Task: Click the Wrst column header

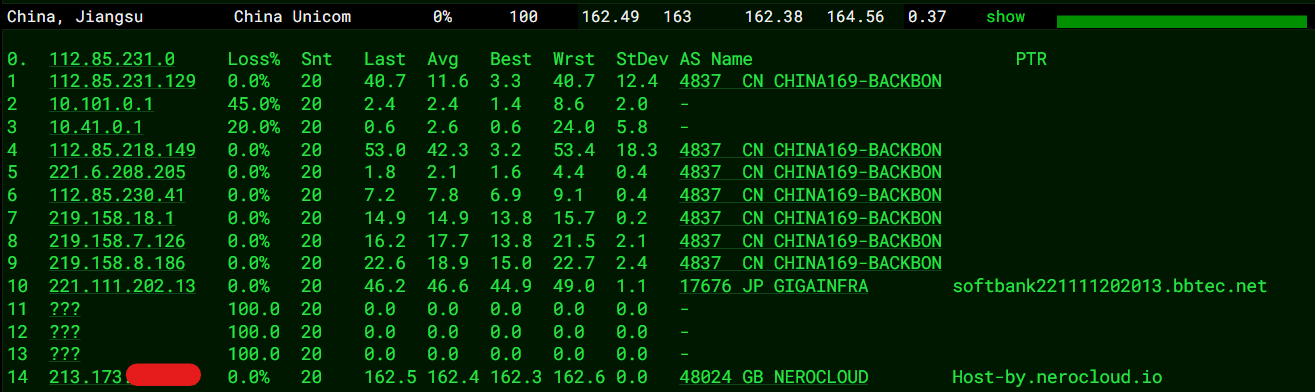Action: [x=574, y=60]
